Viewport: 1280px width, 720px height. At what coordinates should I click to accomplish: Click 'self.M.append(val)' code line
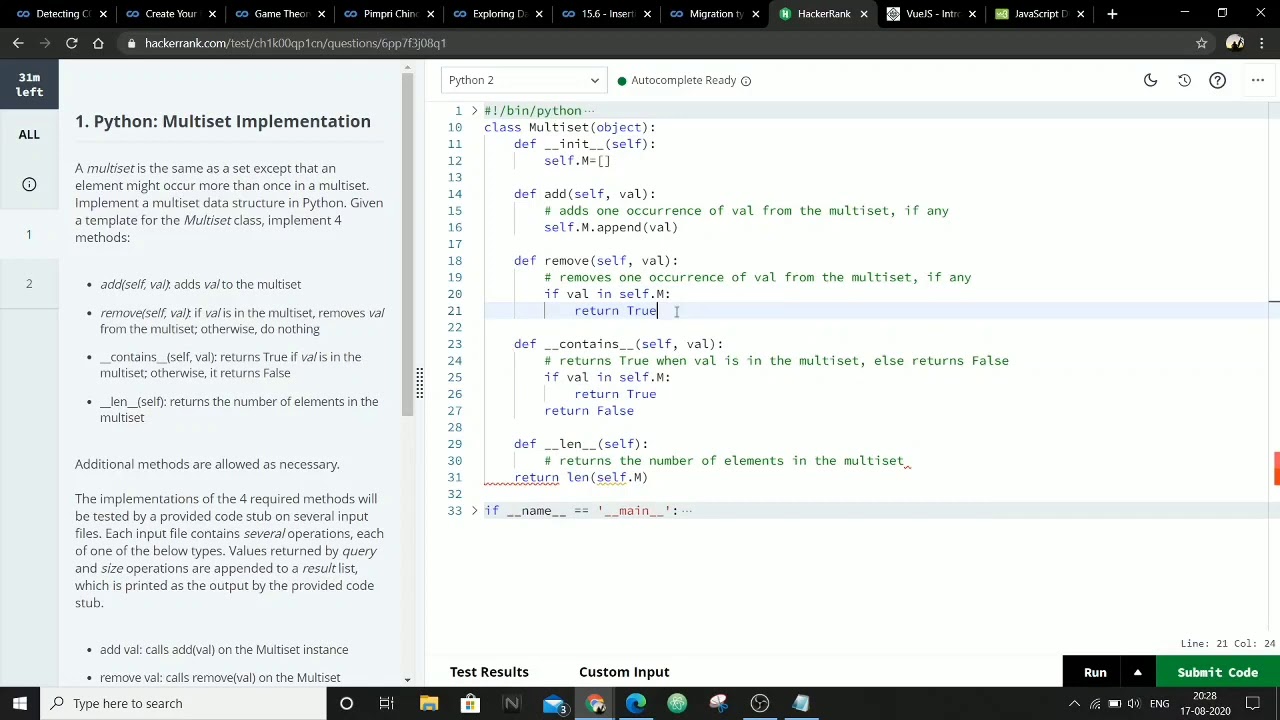[611, 228]
